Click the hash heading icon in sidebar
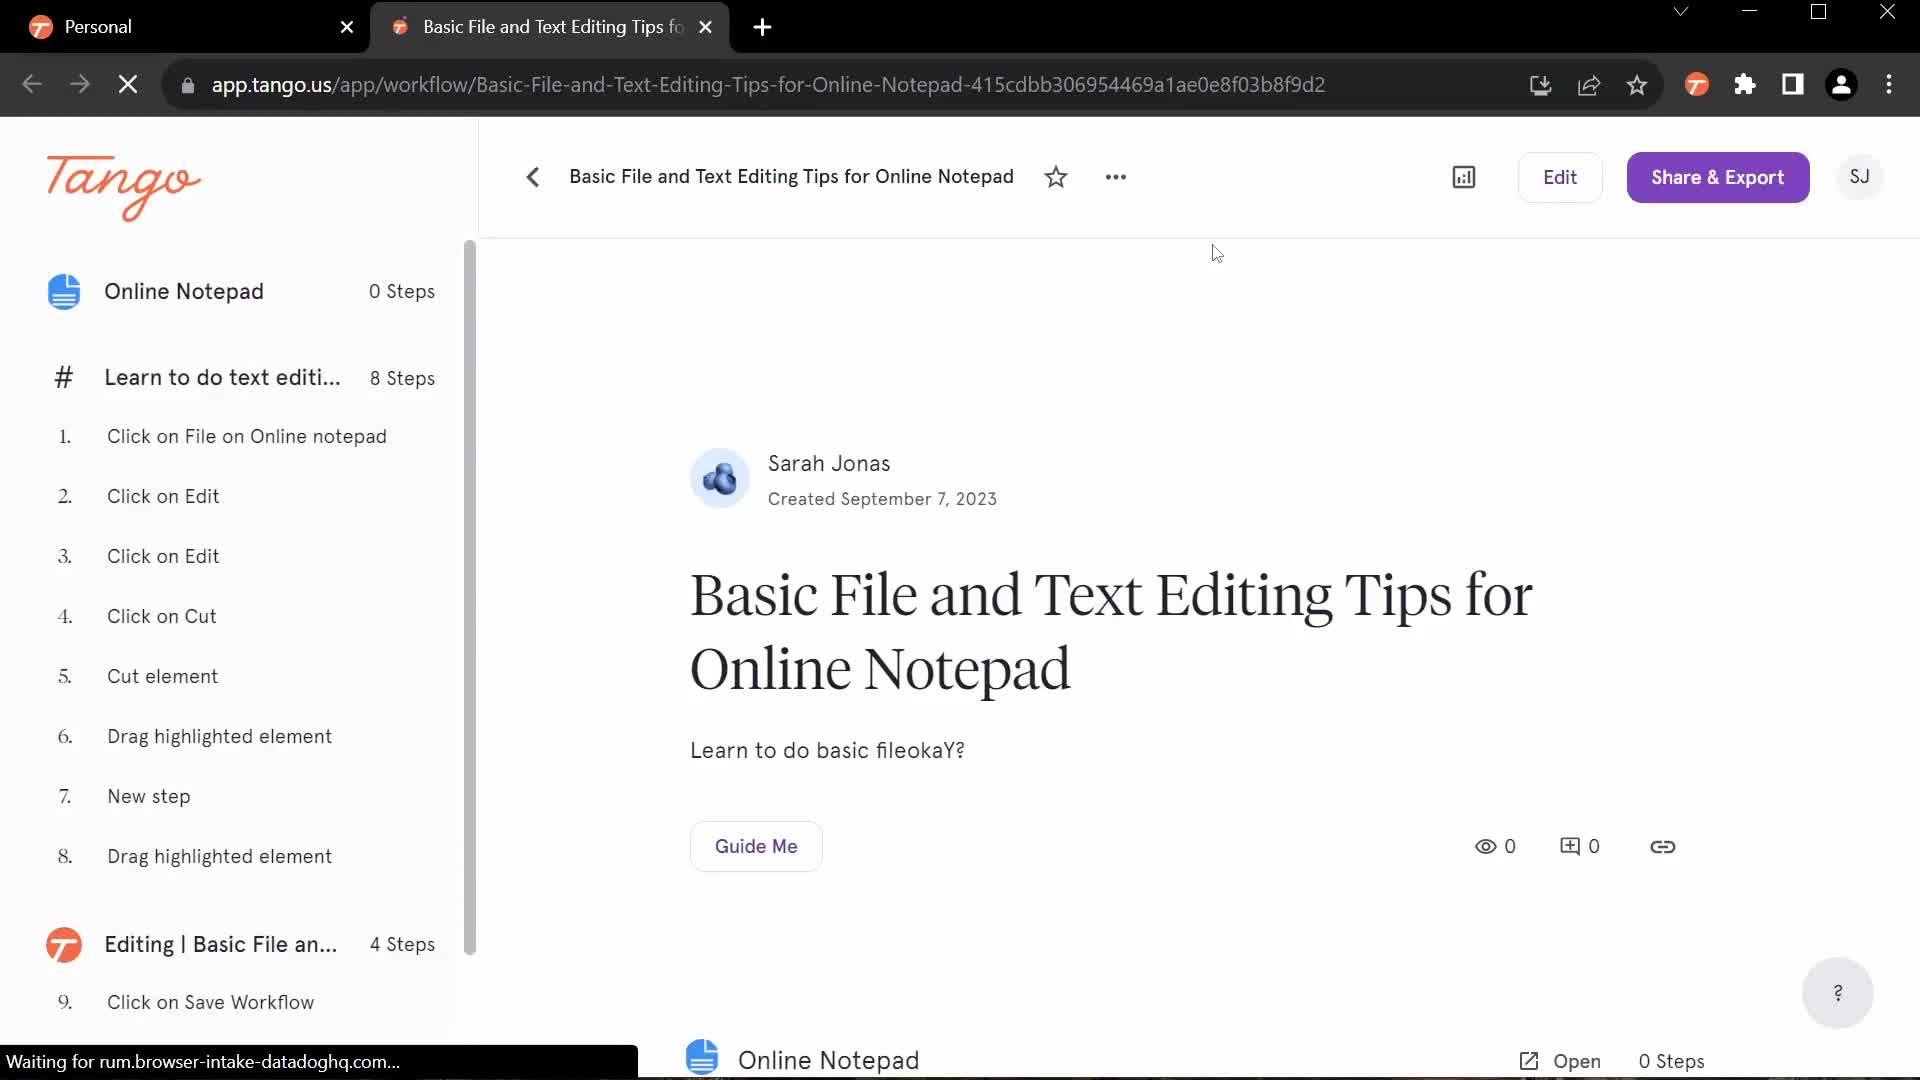Image resolution: width=1920 pixels, height=1080 pixels. 64,378
